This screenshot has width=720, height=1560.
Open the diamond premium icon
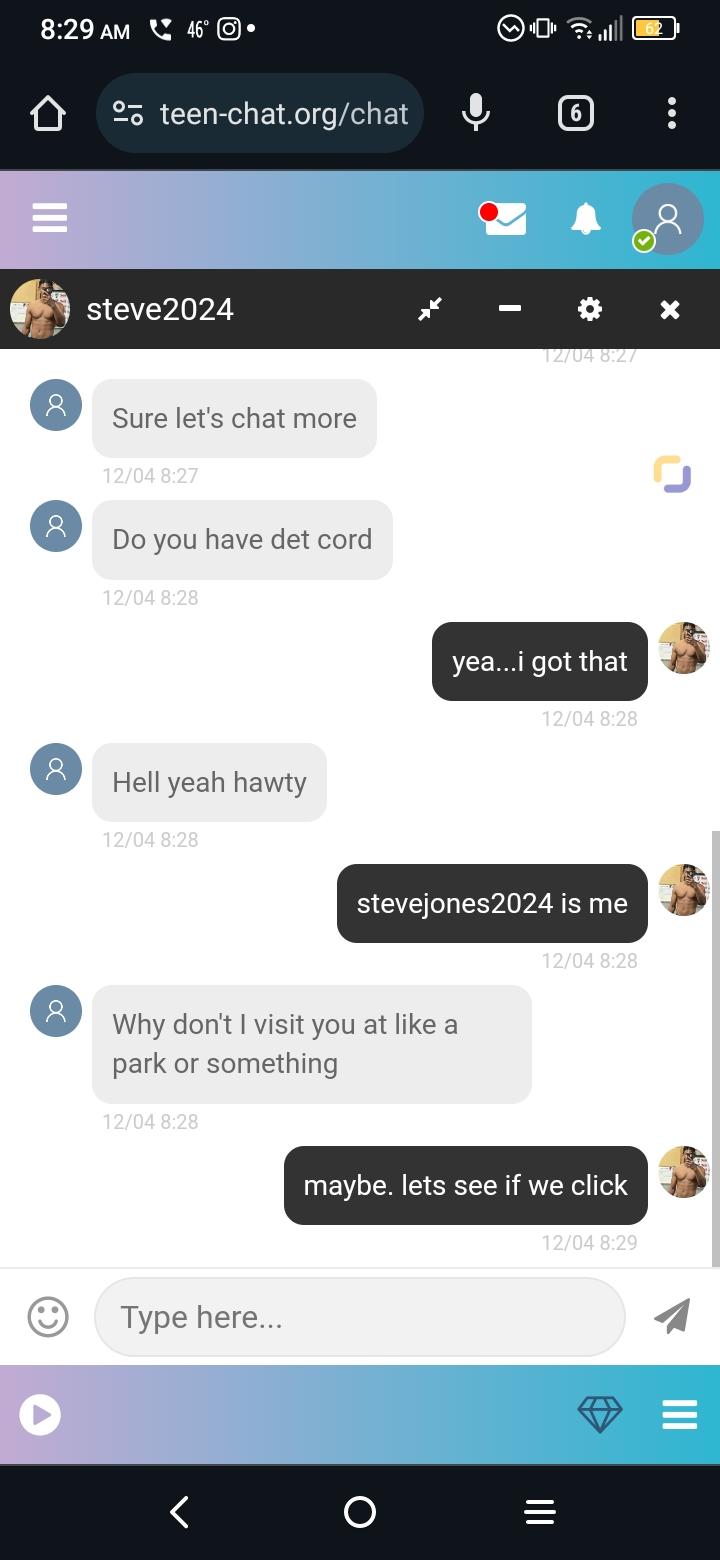point(600,1414)
